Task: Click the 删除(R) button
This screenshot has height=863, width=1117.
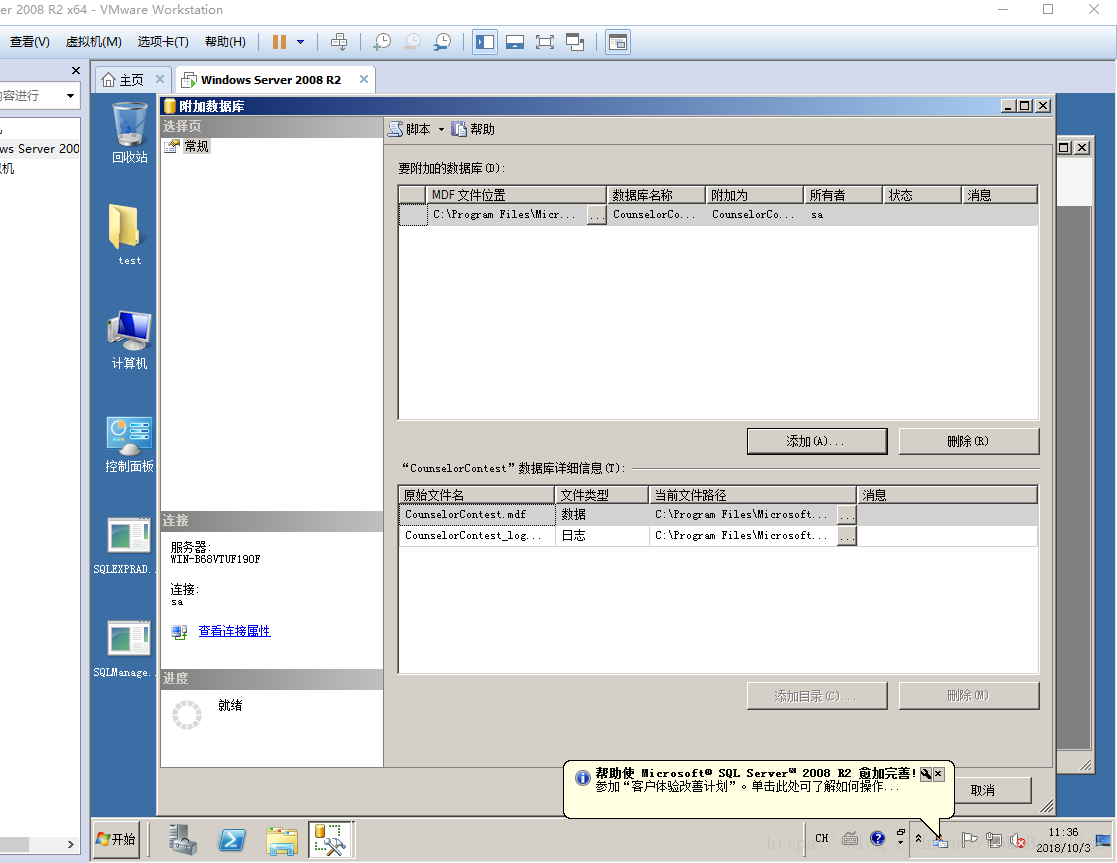Action: click(x=969, y=441)
